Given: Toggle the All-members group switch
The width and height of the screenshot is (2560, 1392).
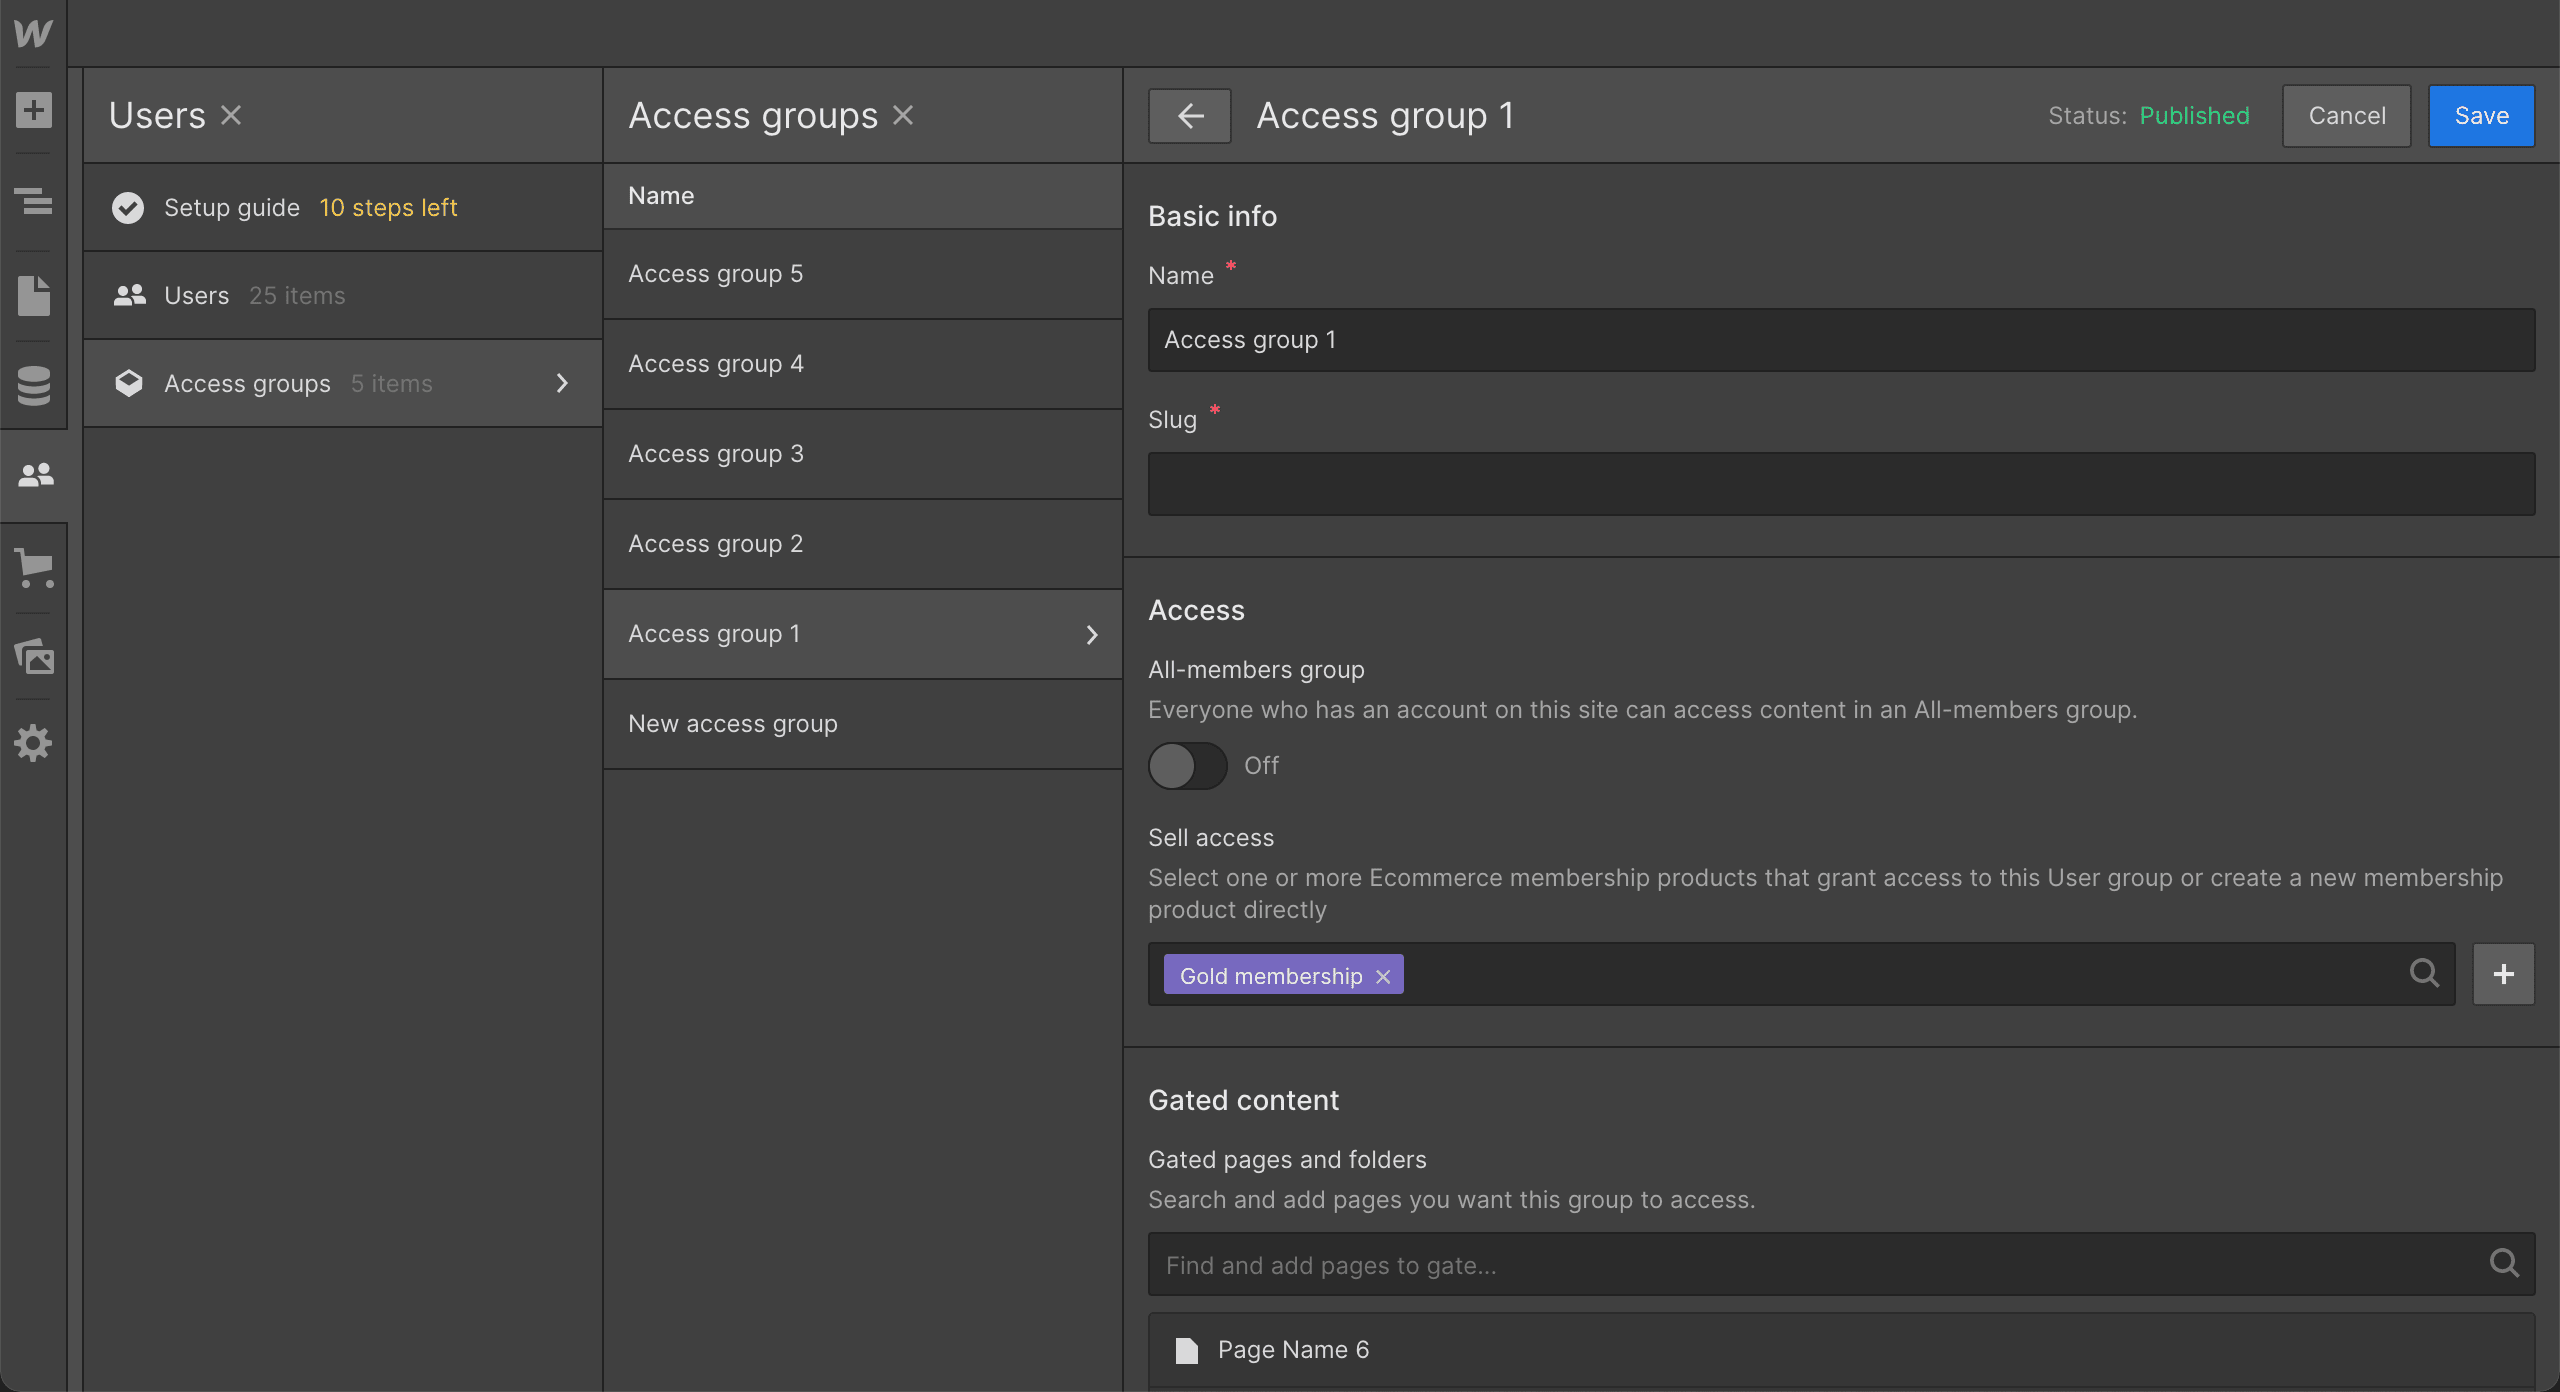Looking at the screenshot, I should pyautogui.click(x=1187, y=766).
